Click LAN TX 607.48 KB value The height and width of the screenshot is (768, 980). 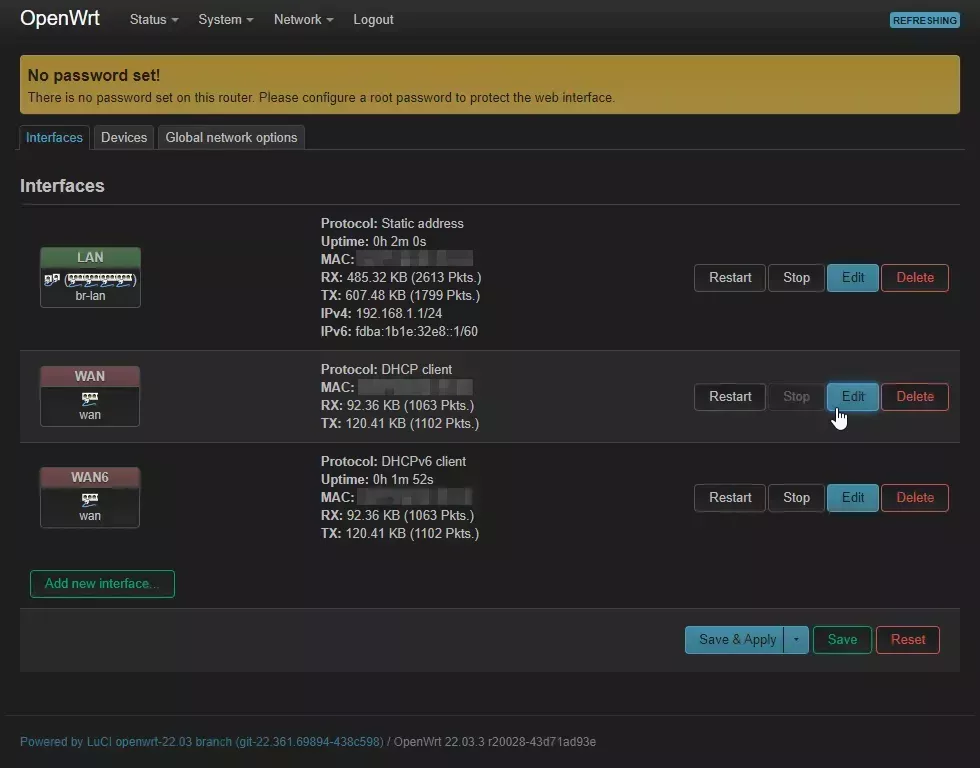coord(412,296)
